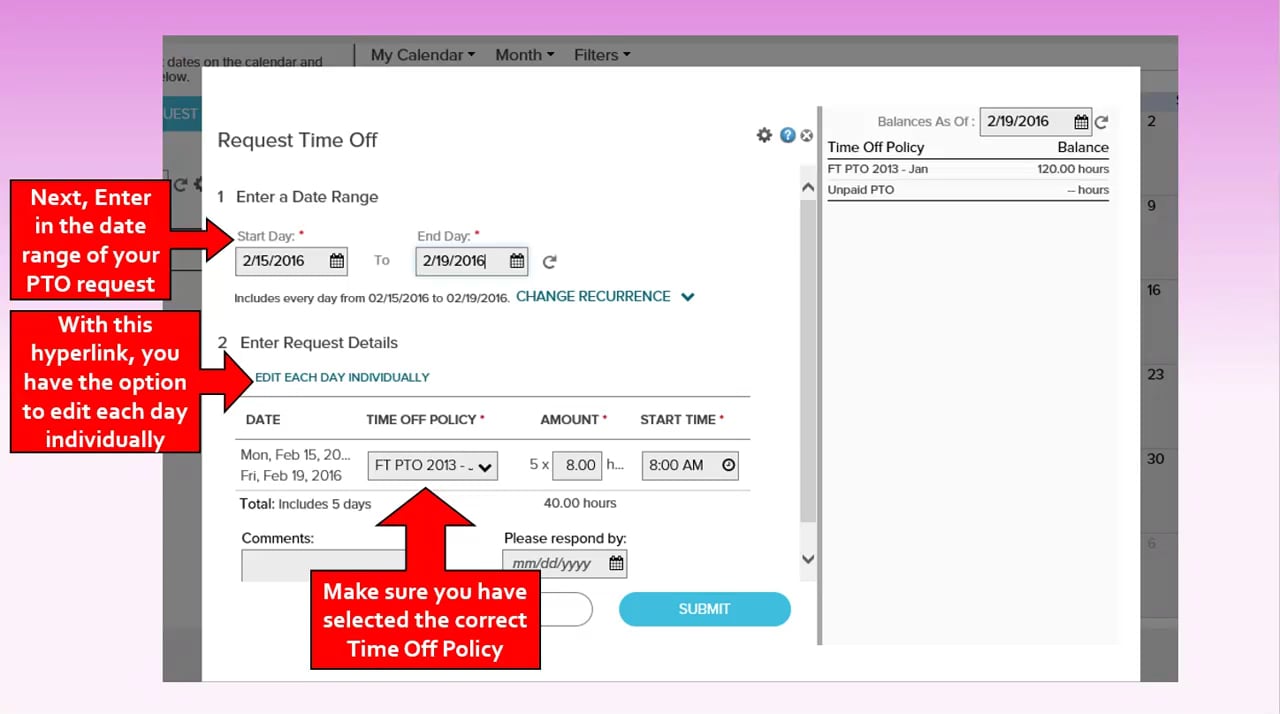Open the End Day calendar picker icon
The image size is (1280, 714).
click(516, 261)
